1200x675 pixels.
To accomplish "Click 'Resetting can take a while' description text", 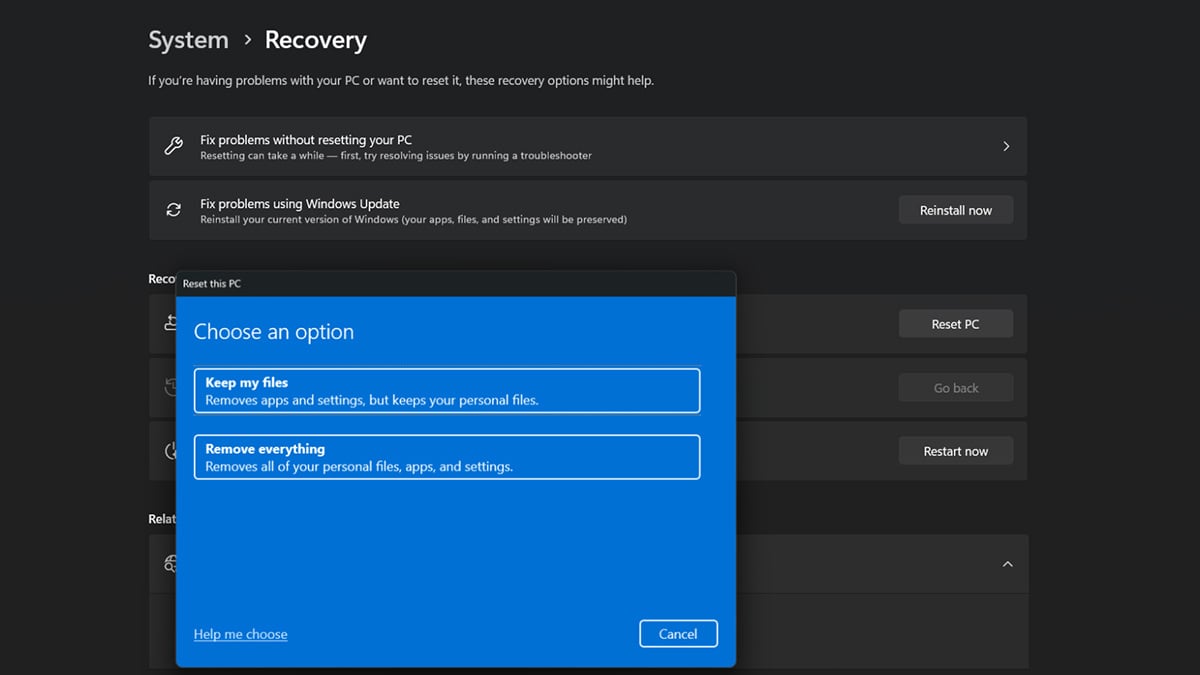I will click(x=396, y=156).
